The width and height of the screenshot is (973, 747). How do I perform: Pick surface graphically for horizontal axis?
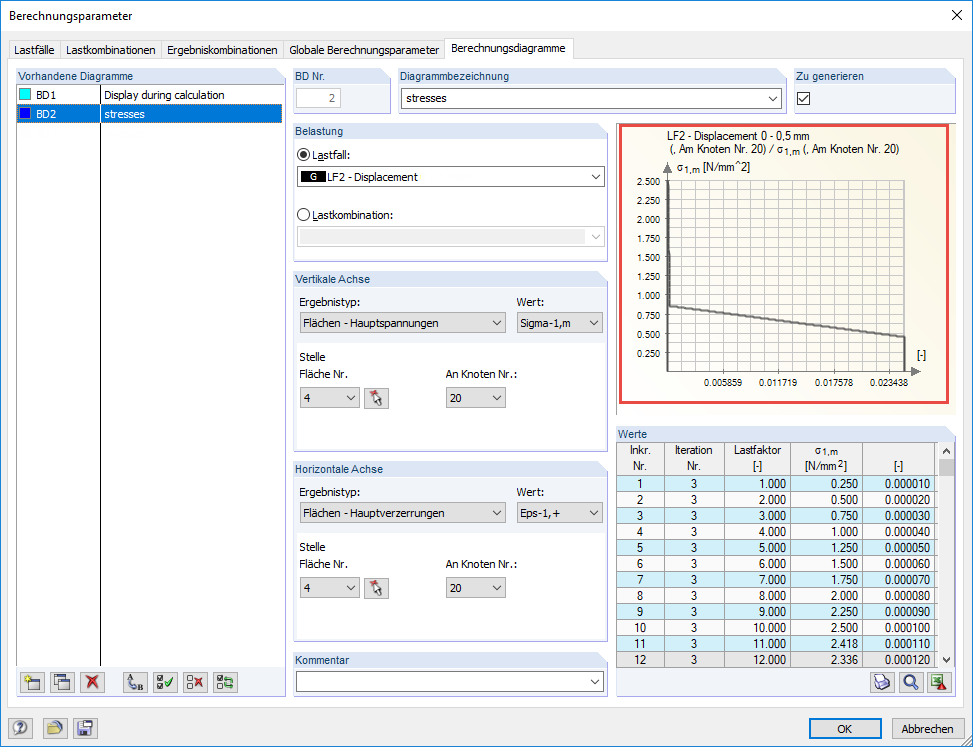(376, 588)
